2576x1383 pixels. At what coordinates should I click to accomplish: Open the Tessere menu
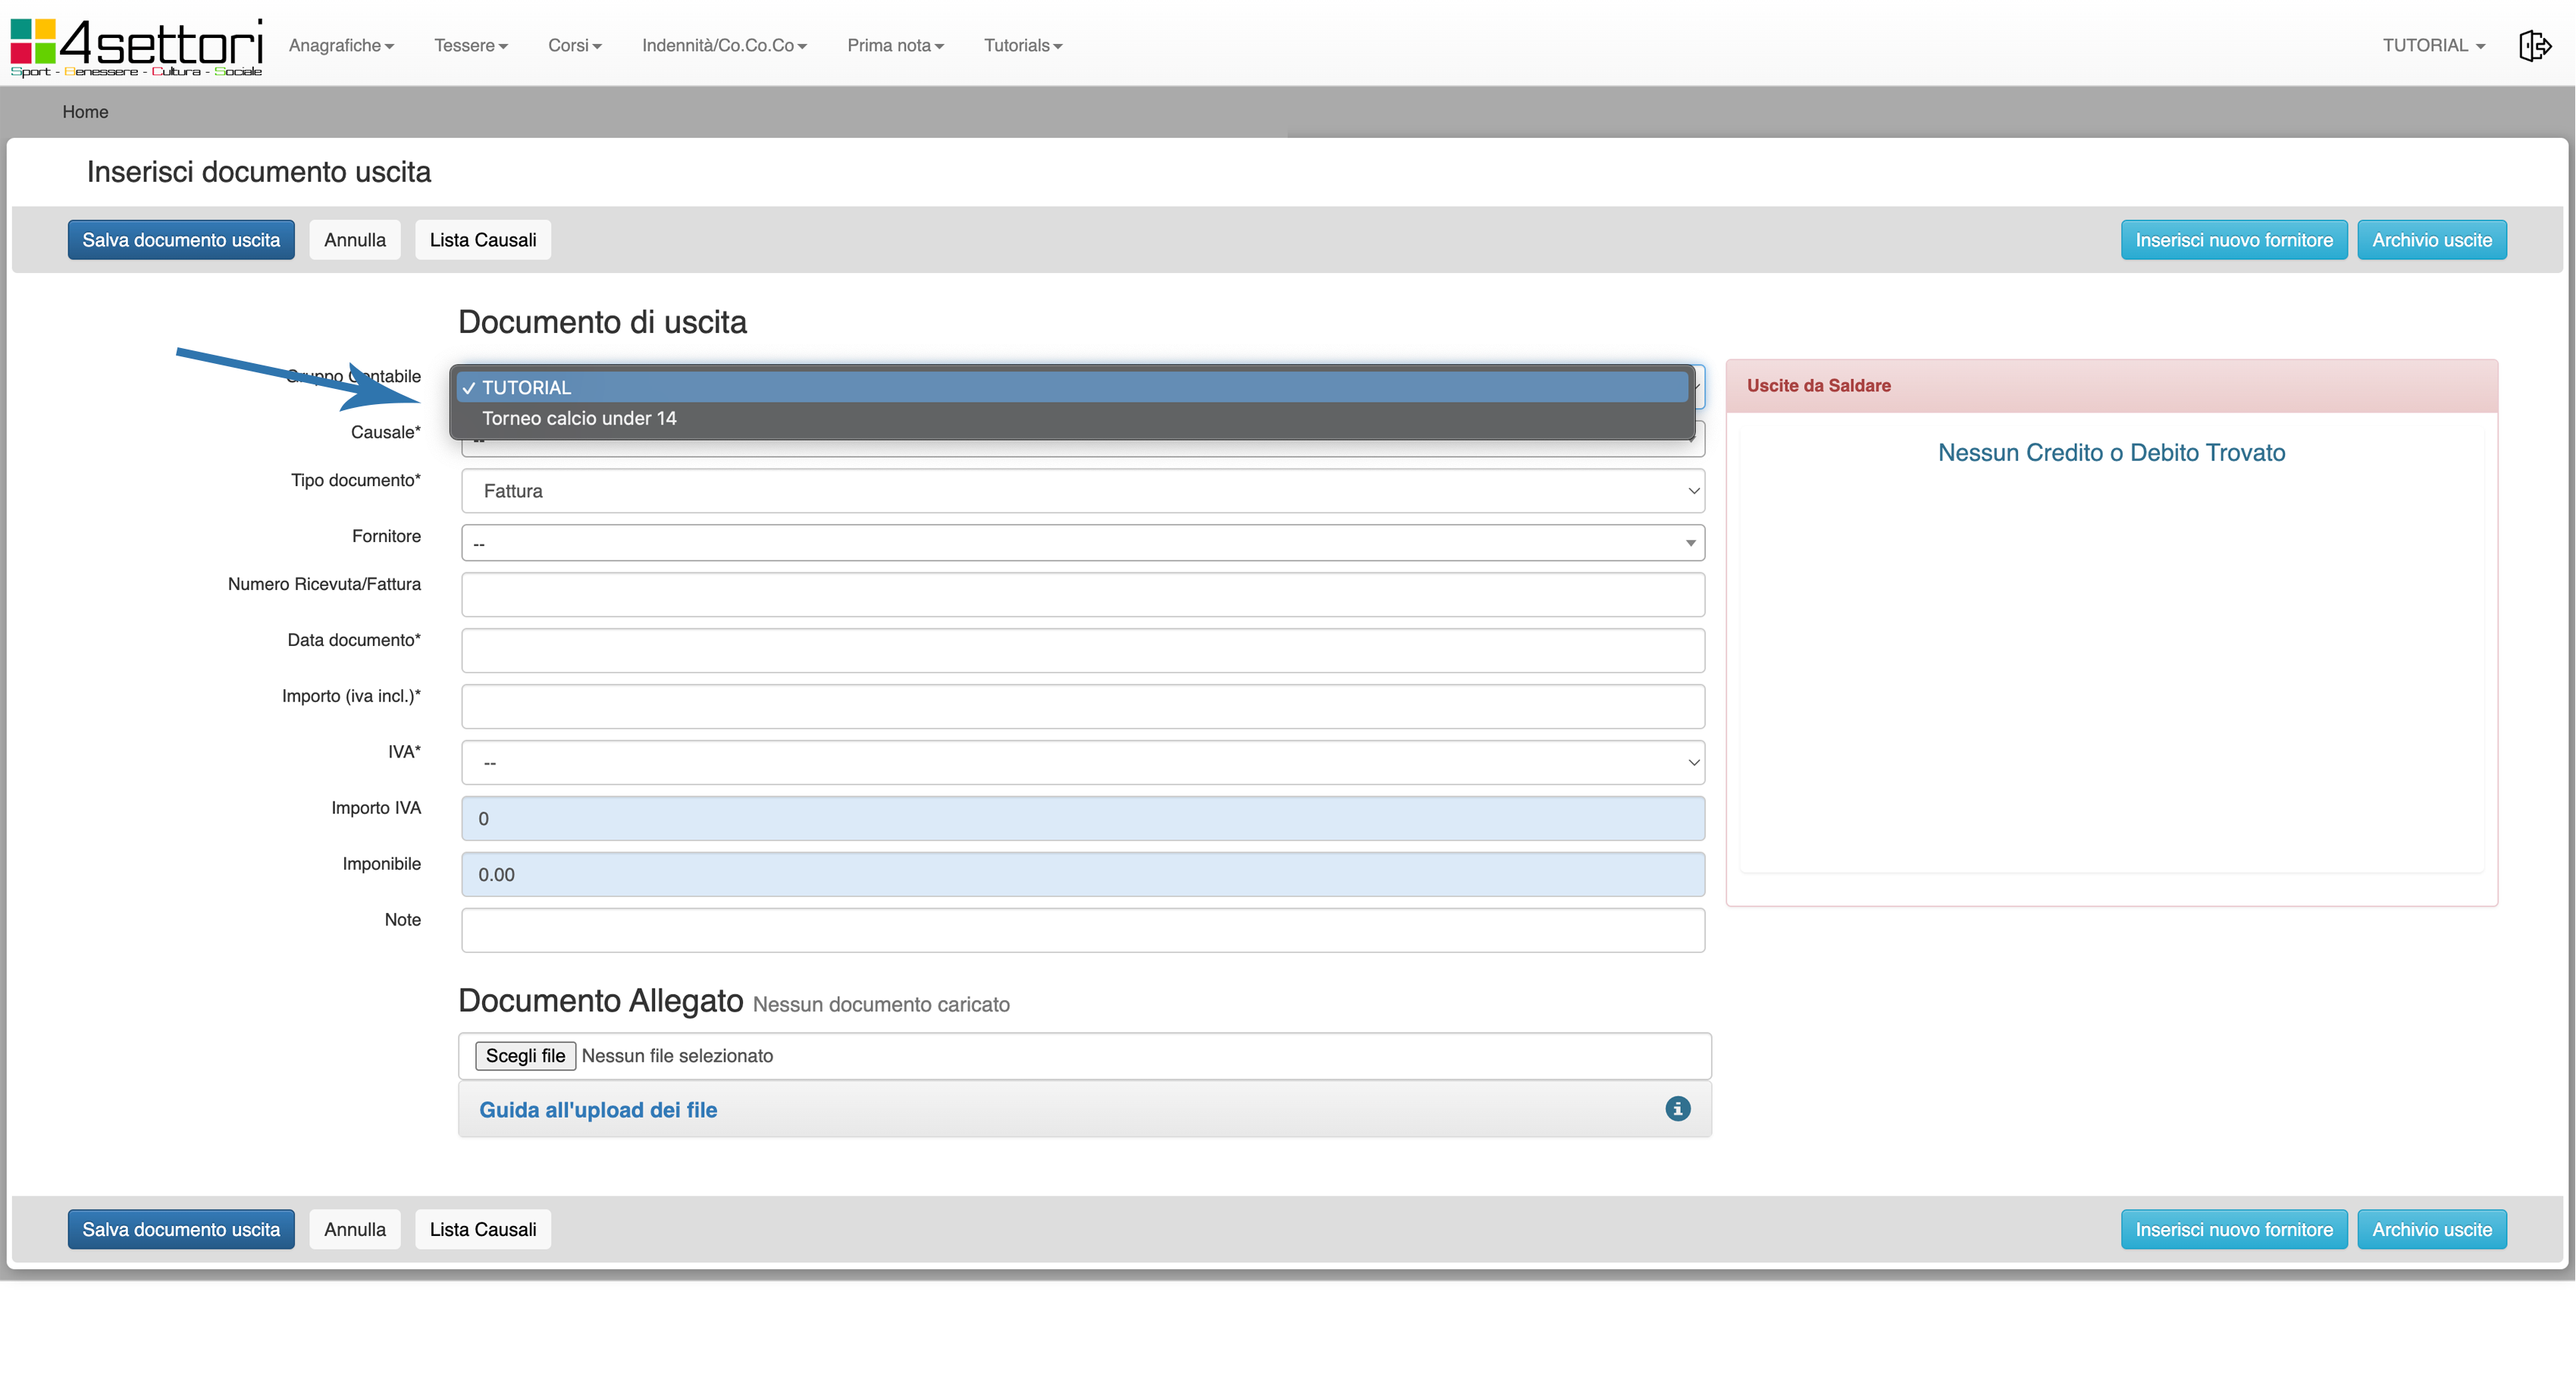[x=470, y=45]
